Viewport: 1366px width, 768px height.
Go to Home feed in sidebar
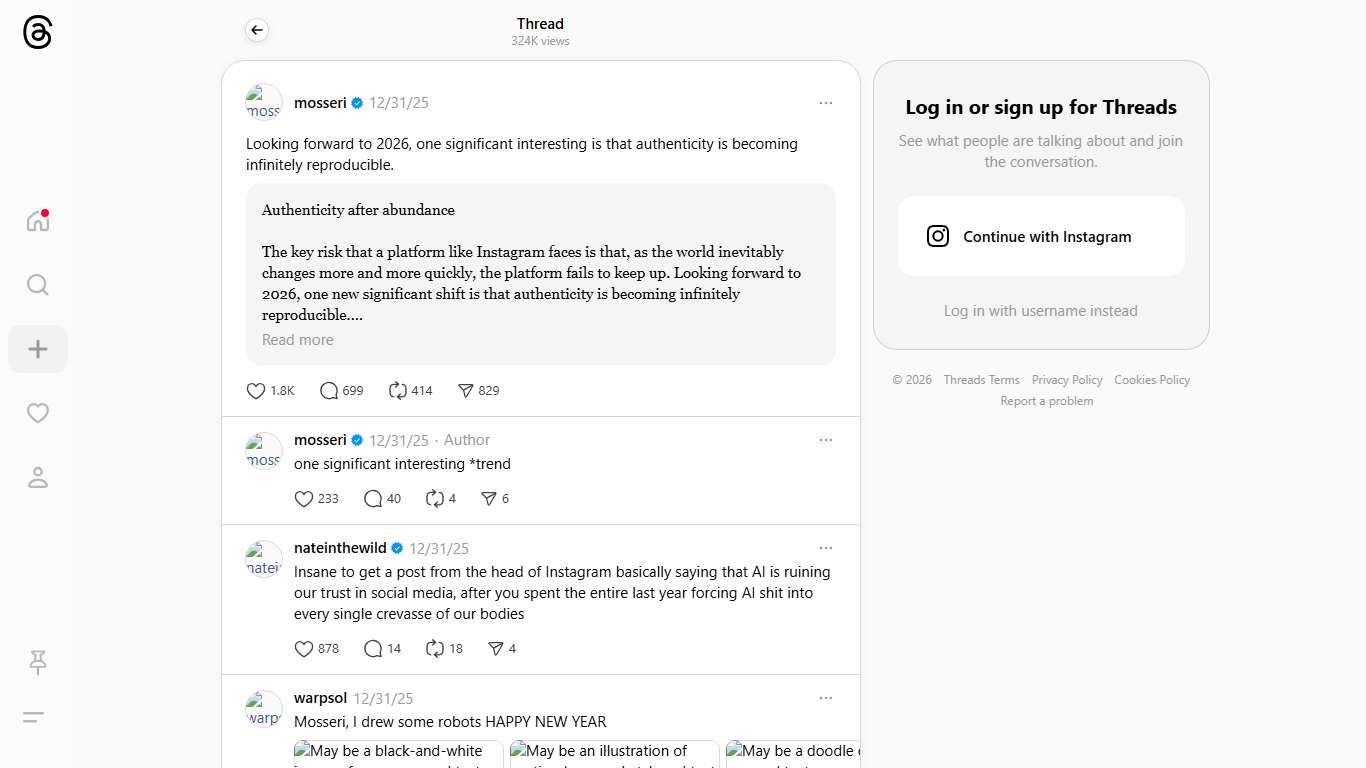pos(38,221)
